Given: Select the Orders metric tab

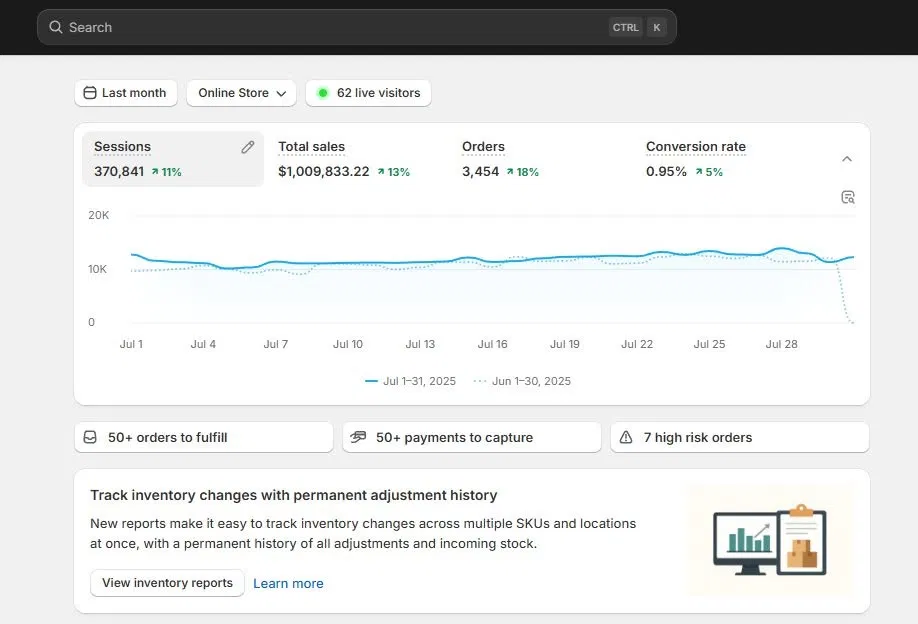Looking at the screenshot, I should (x=541, y=159).
